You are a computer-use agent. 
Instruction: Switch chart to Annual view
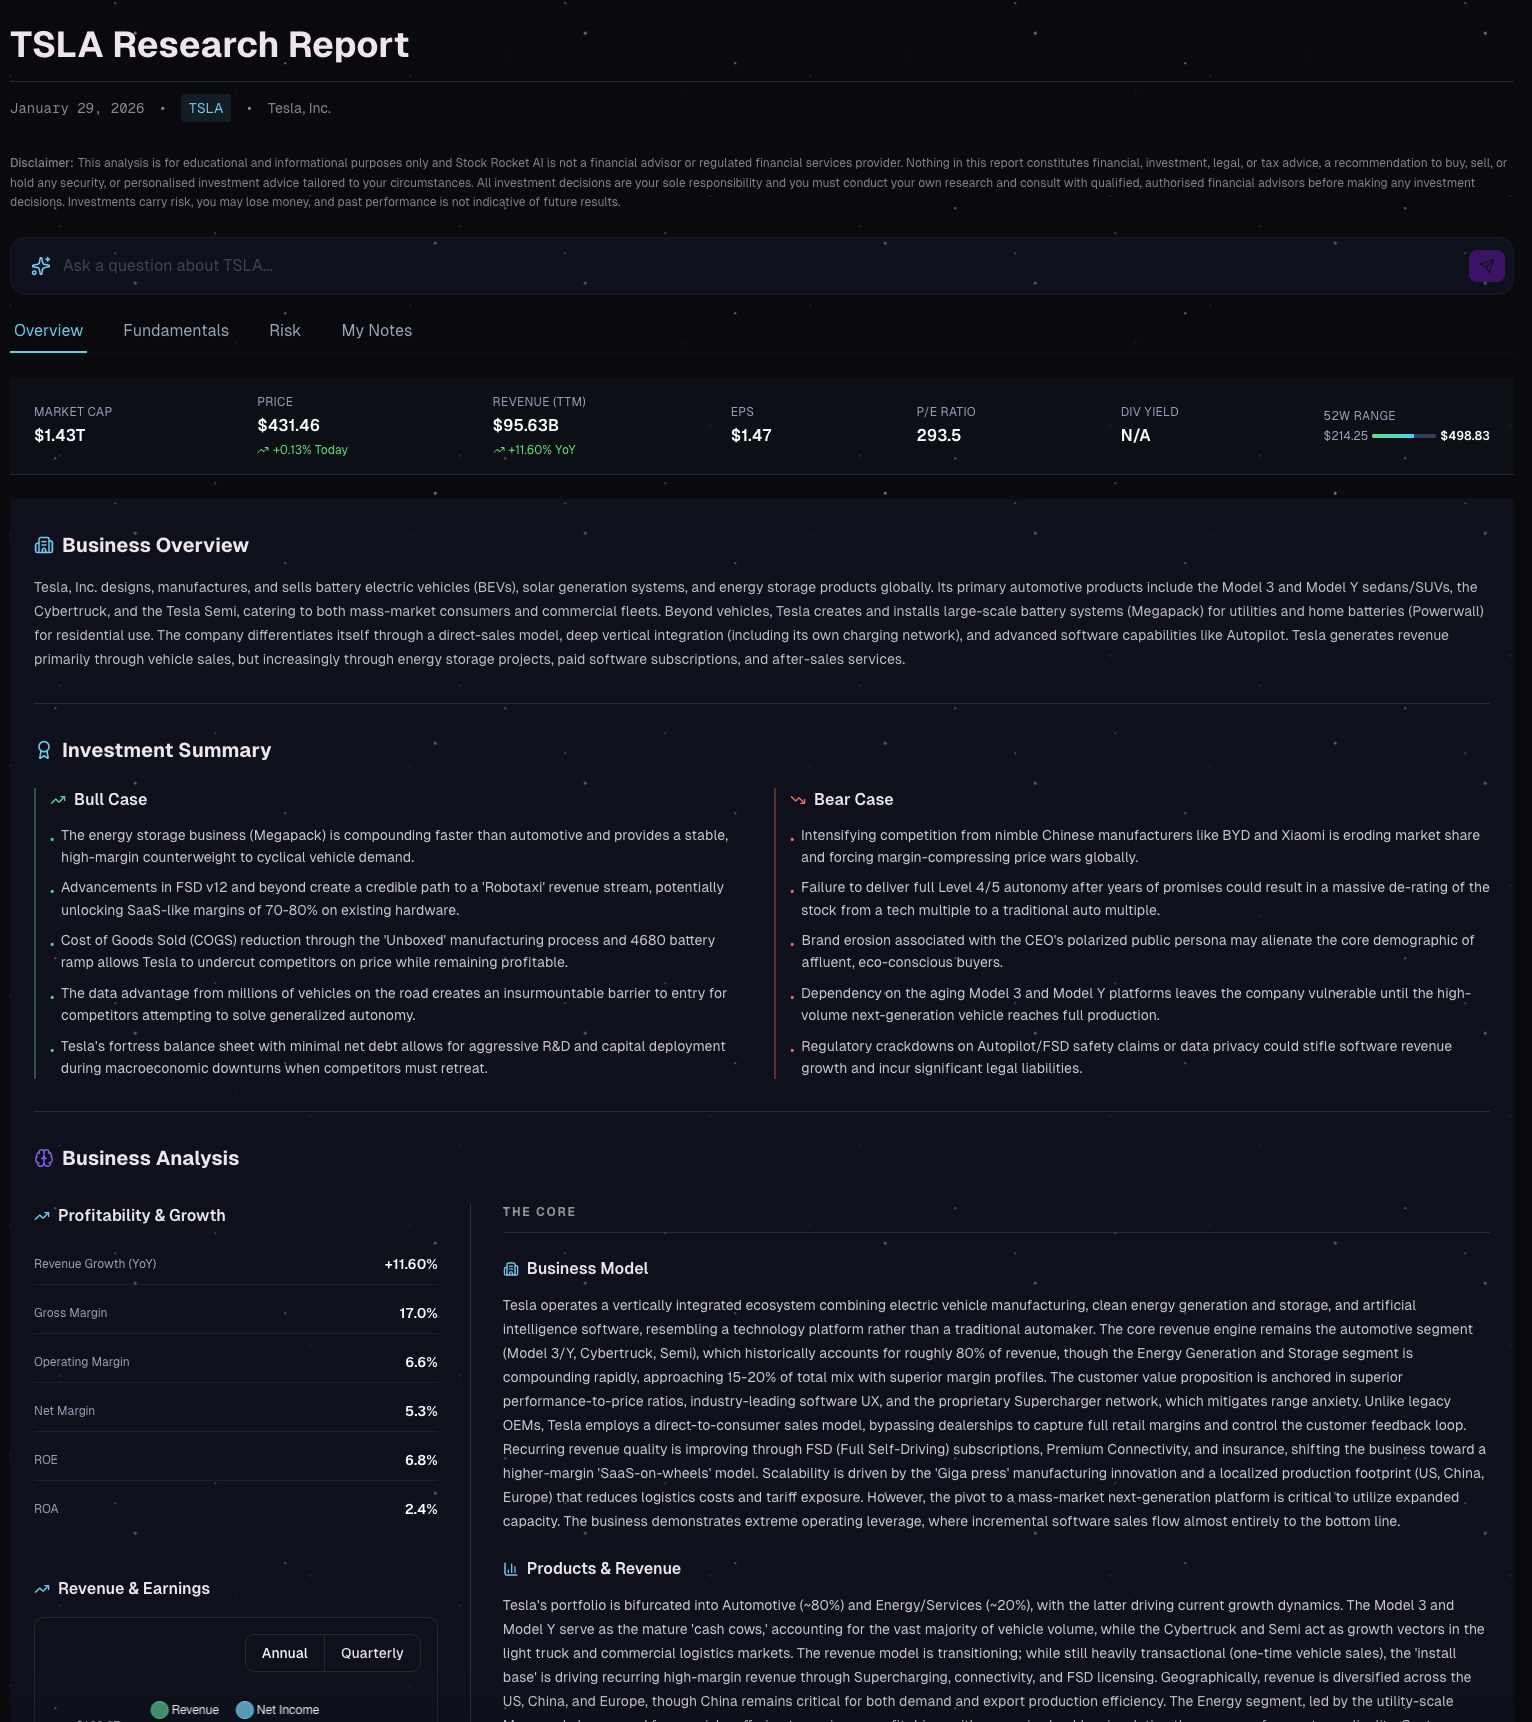point(285,1653)
